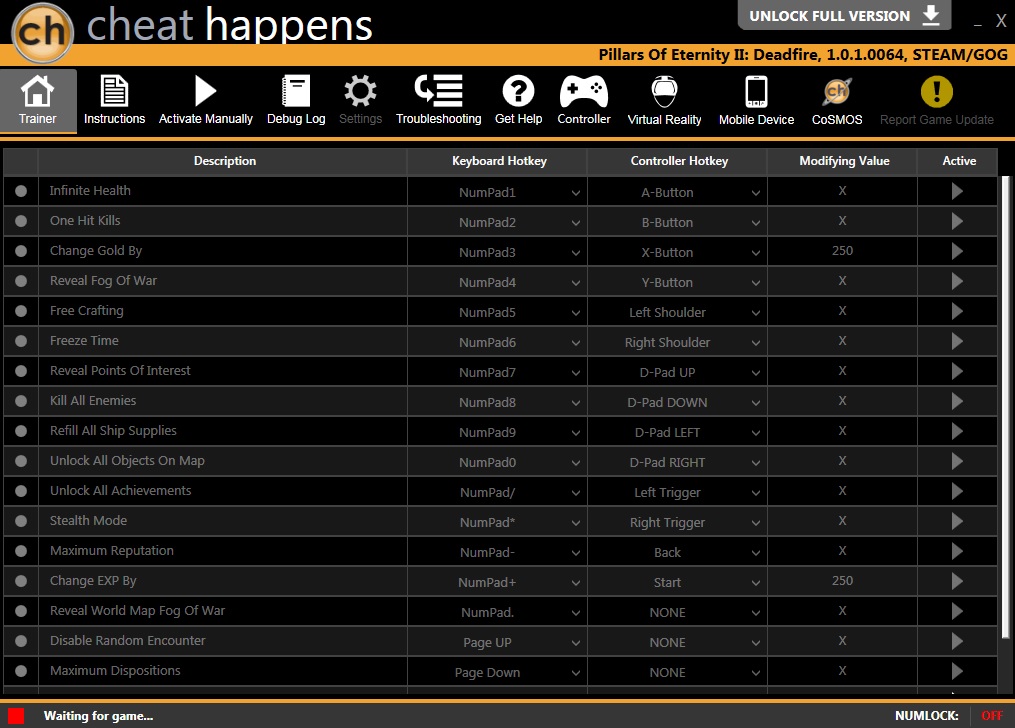Click the Waiting for game status text

(x=98, y=716)
